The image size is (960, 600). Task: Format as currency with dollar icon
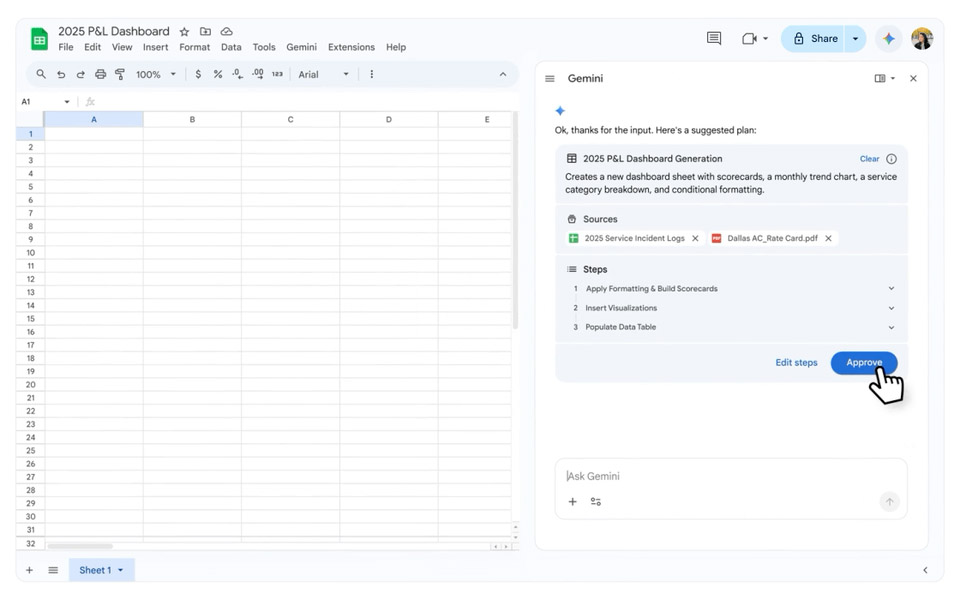[x=198, y=74]
